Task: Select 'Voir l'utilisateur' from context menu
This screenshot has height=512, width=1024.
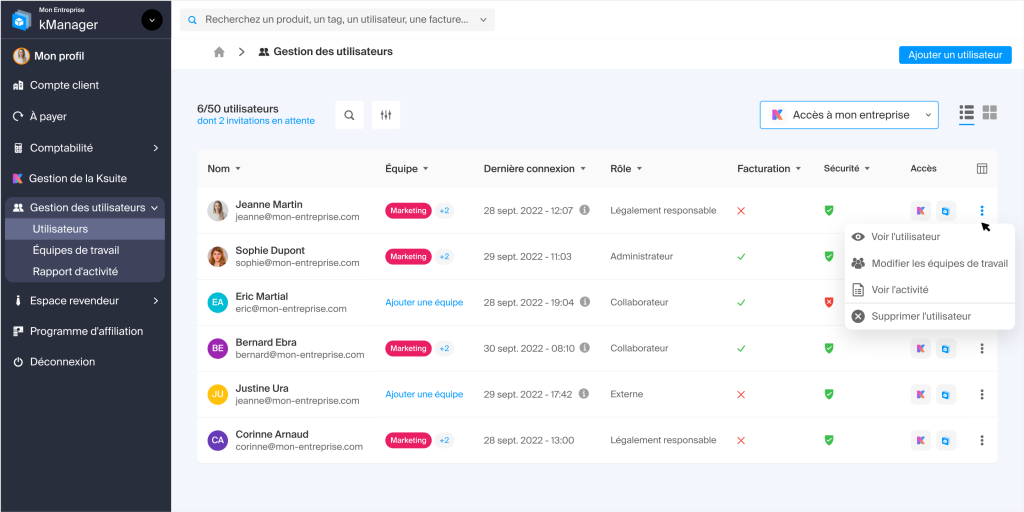Action: 905,237
